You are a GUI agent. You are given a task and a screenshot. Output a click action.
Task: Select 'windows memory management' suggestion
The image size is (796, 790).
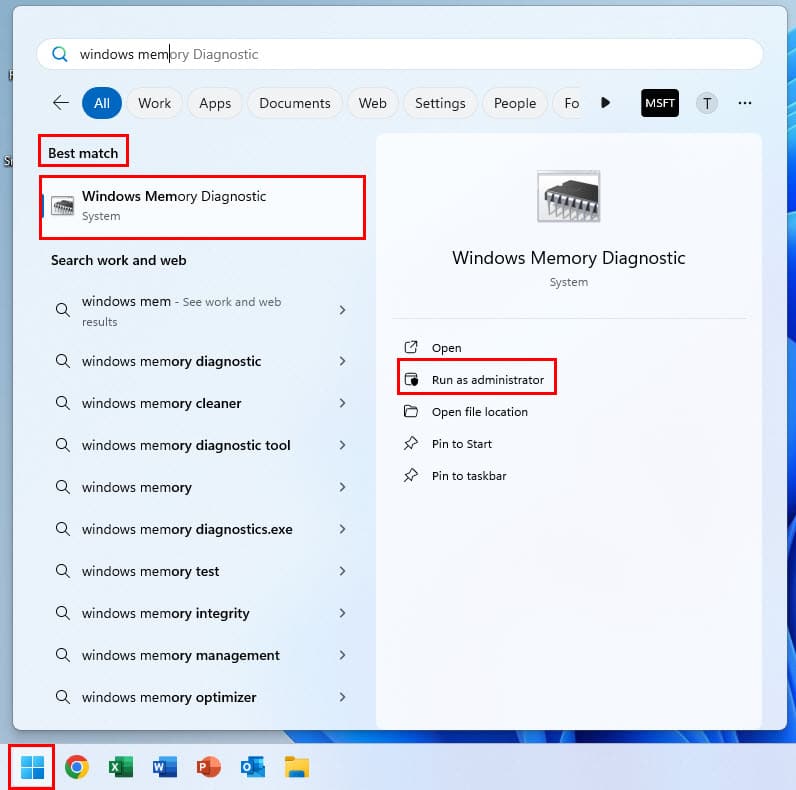coord(181,655)
